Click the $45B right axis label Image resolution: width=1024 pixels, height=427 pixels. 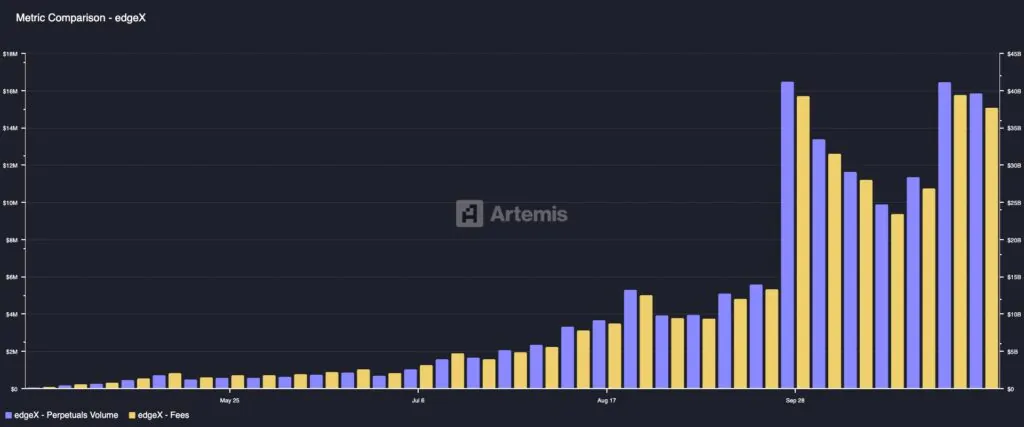pos(1012,54)
